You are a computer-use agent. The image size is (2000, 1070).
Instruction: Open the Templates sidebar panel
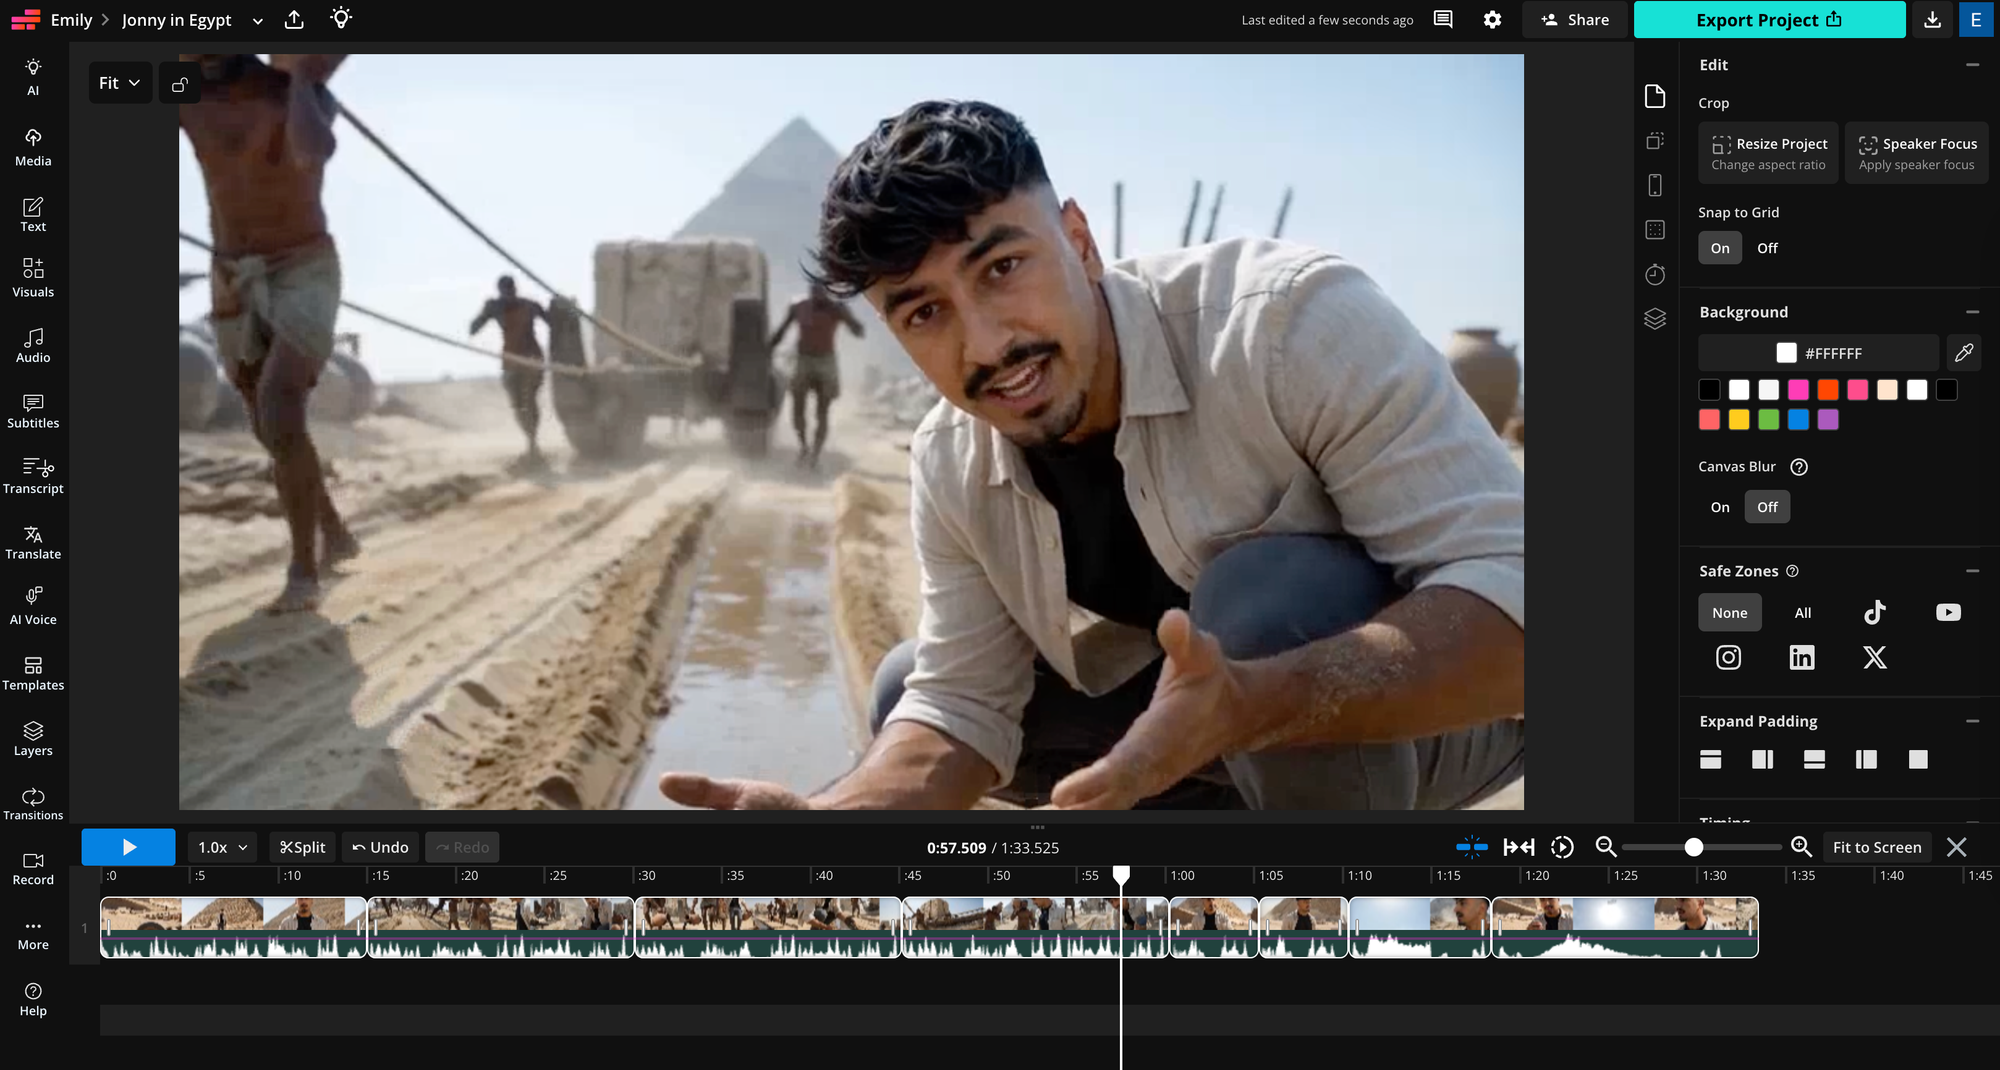click(33, 673)
